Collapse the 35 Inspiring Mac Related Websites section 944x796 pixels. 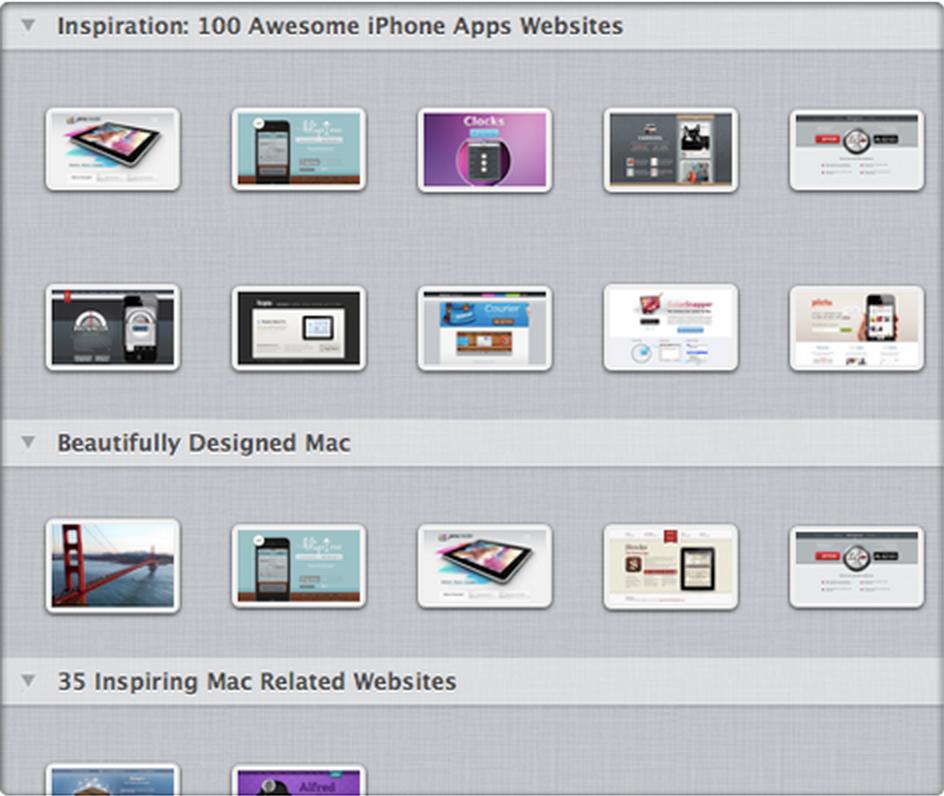28,680
